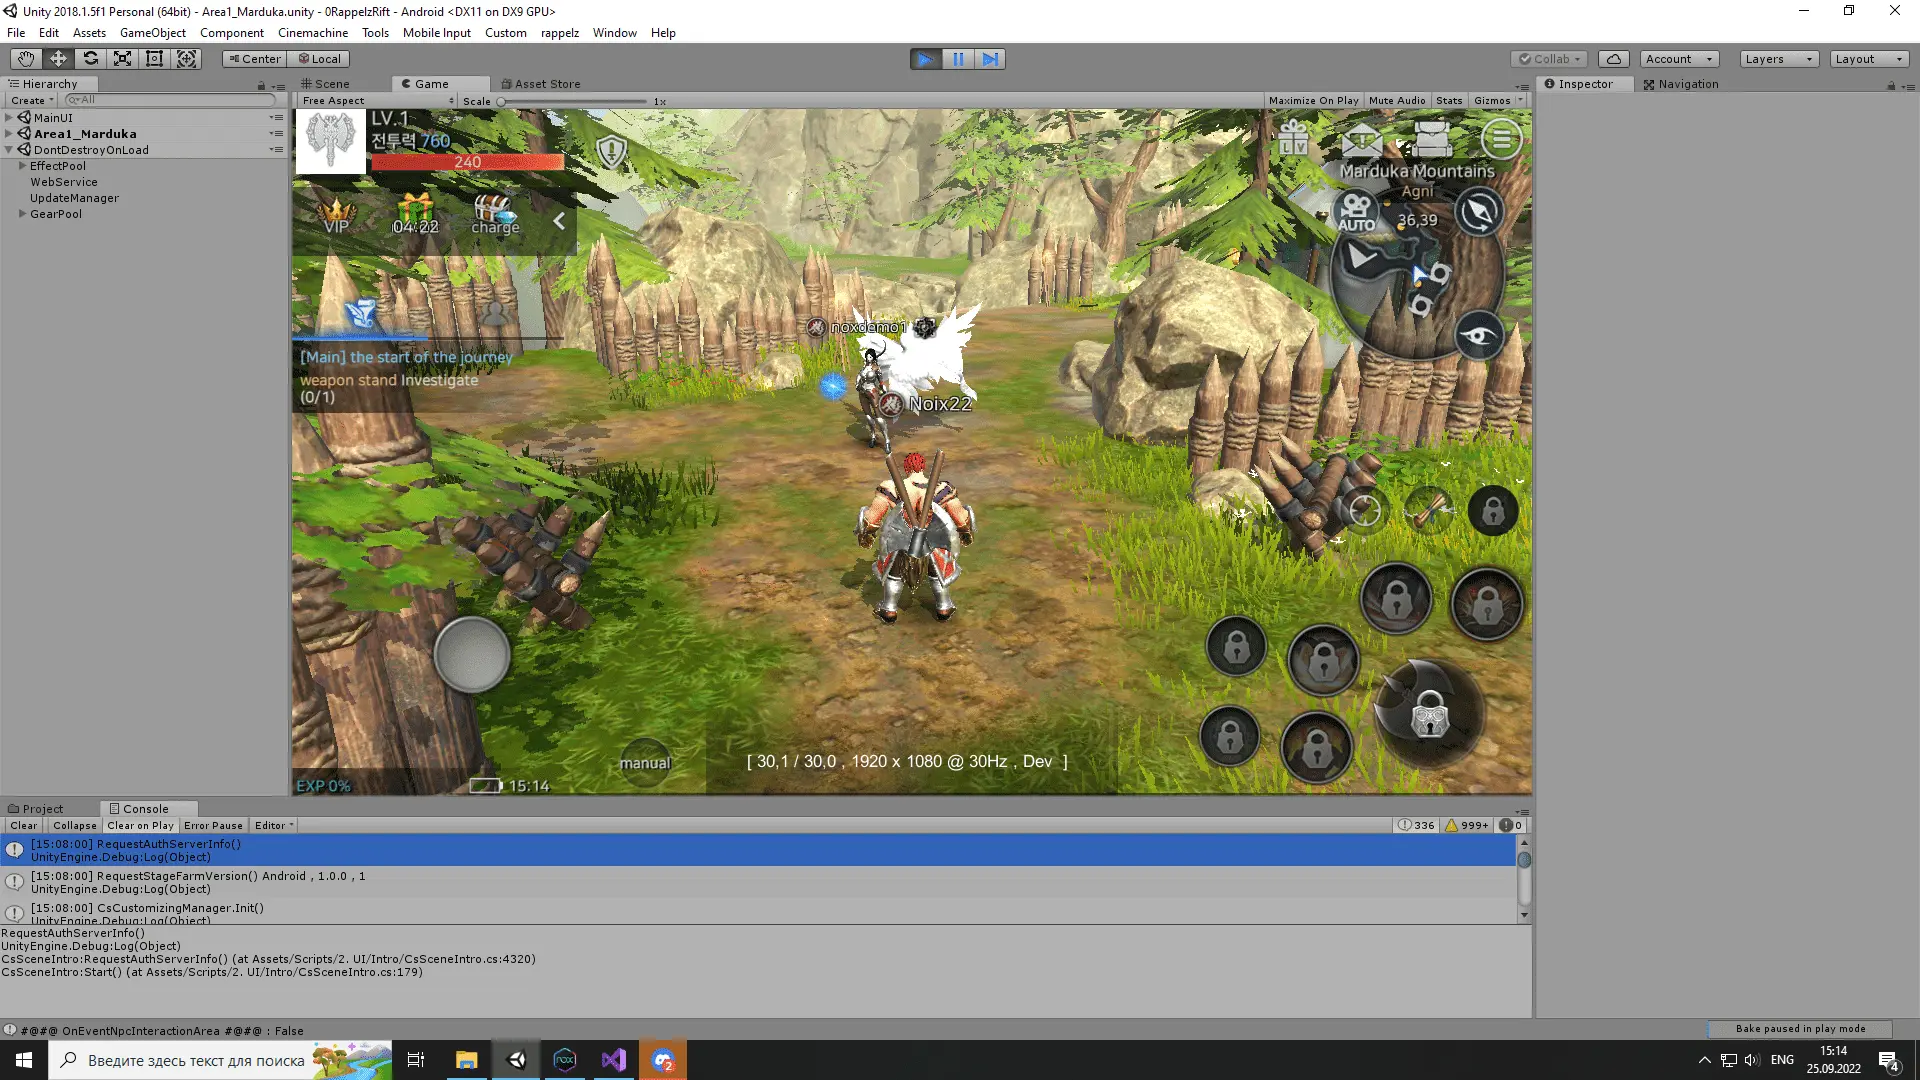The height and width of the screenshot is (1080, 1920).
Task: Expand the MainUI scene in Hierarchy
Action: click(x=9, y=118)
